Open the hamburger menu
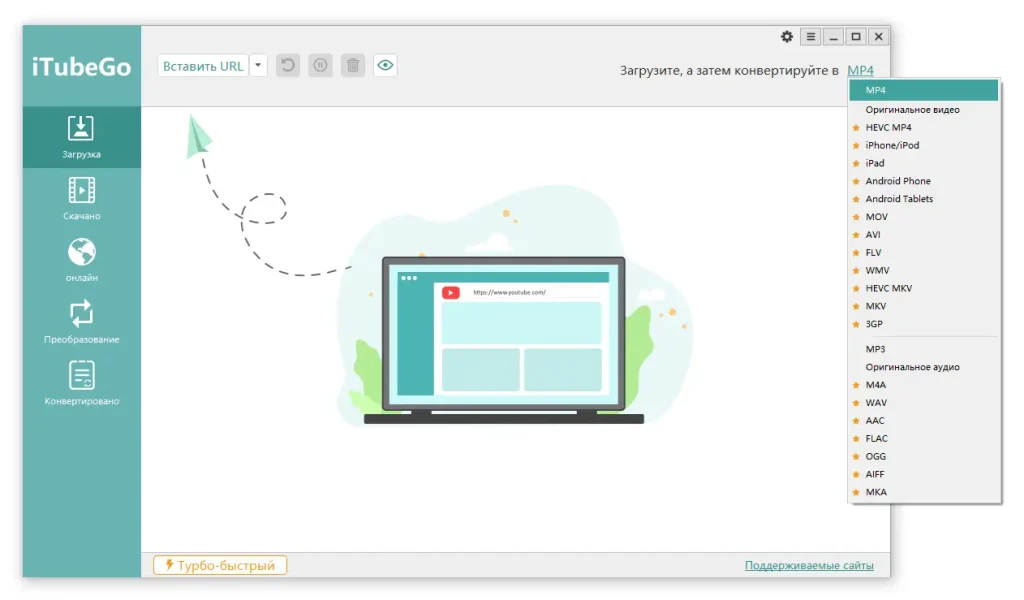1024x600 pixels. pyautogui.click(x=812, y=36)
